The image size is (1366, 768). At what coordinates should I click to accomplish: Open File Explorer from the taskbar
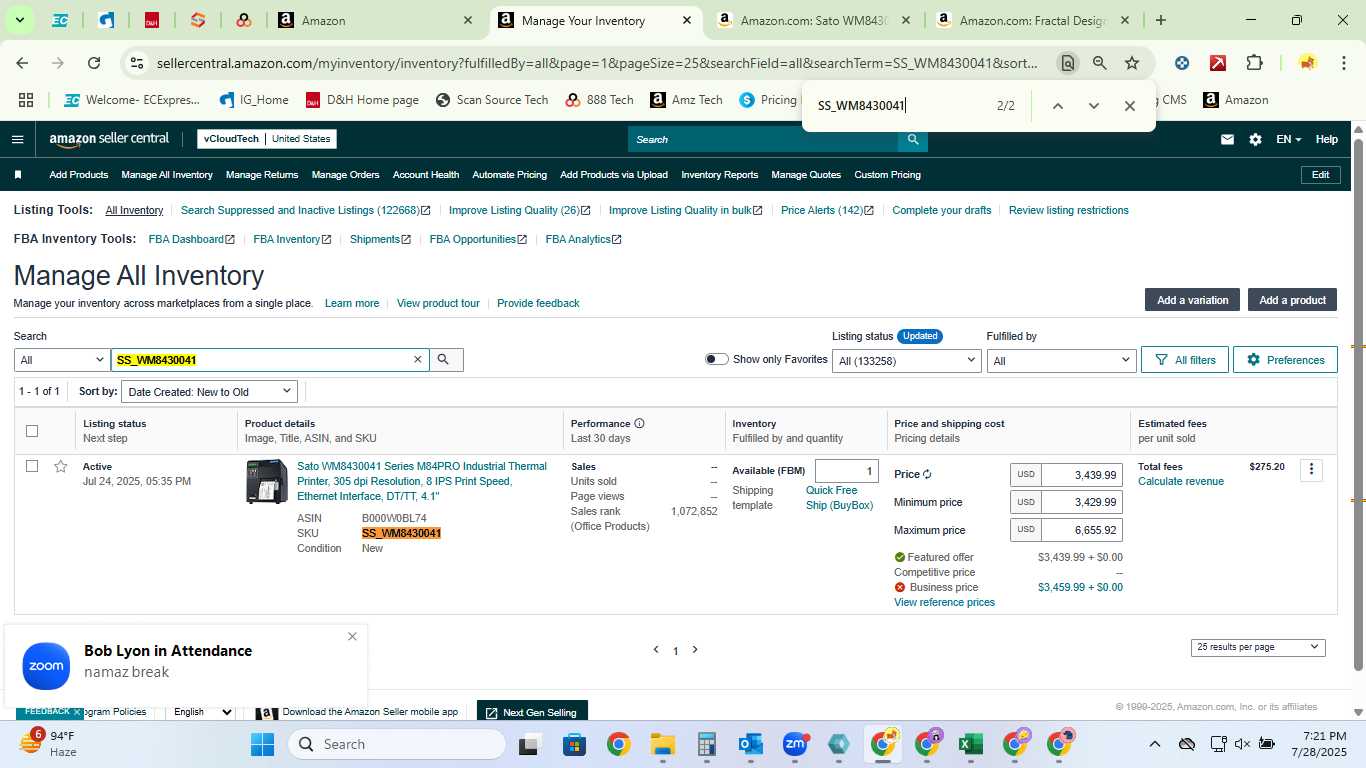pos(662,744)
